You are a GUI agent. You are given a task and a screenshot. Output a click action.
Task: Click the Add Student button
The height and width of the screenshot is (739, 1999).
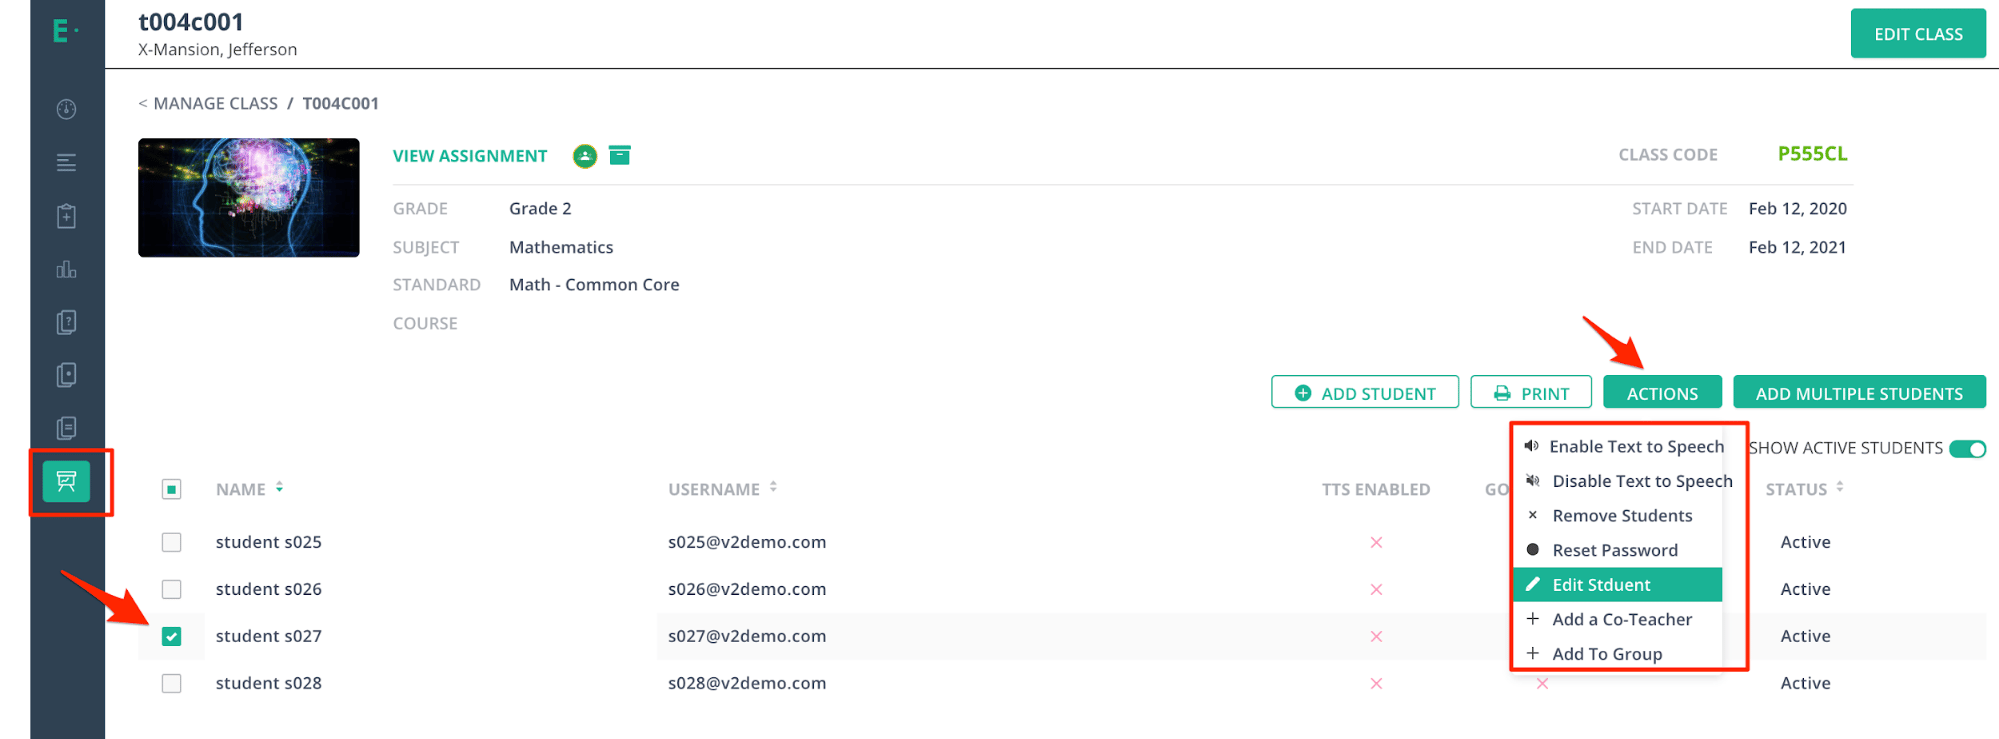tap(1365, 392)
